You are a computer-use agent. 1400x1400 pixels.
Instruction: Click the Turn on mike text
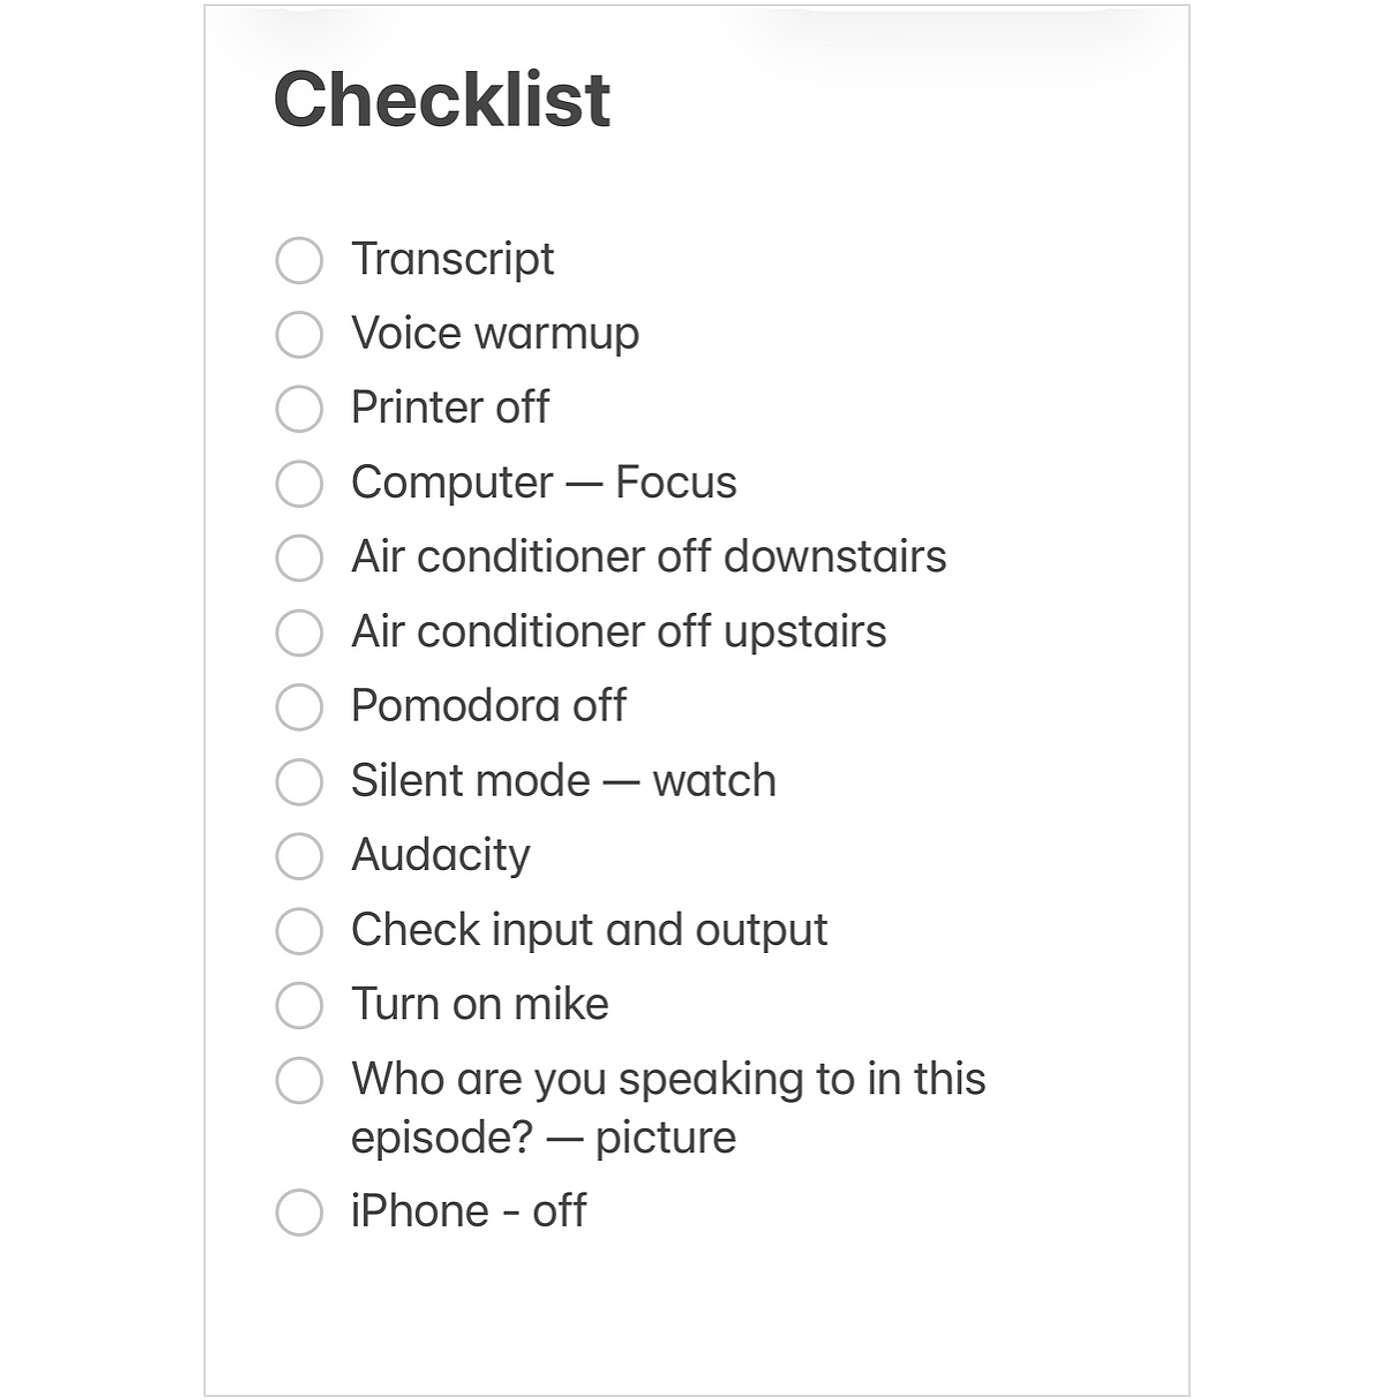[479, 1004]
